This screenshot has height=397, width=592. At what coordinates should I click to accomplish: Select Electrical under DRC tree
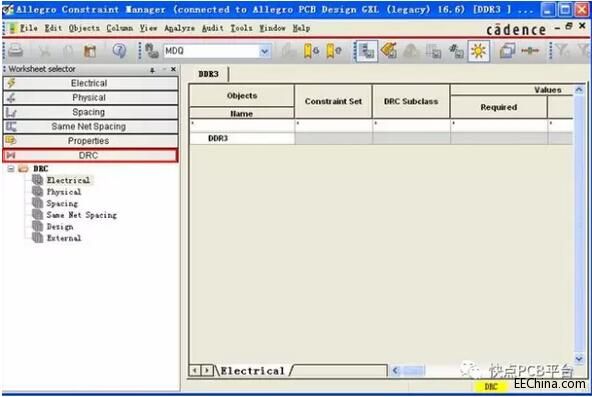(x=68, y=180)
